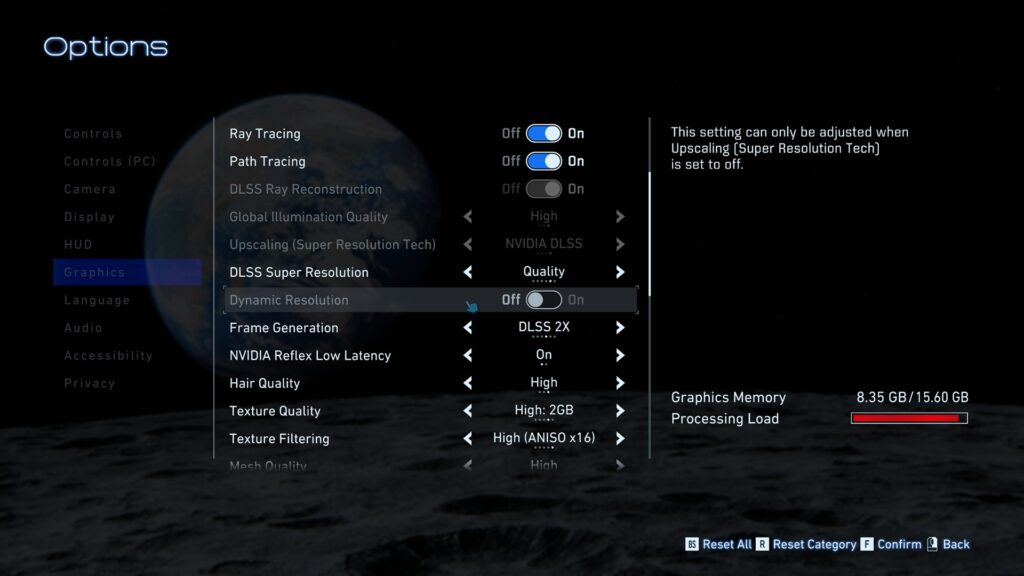Select the Frame Generation DLSS 2X value

544,328
